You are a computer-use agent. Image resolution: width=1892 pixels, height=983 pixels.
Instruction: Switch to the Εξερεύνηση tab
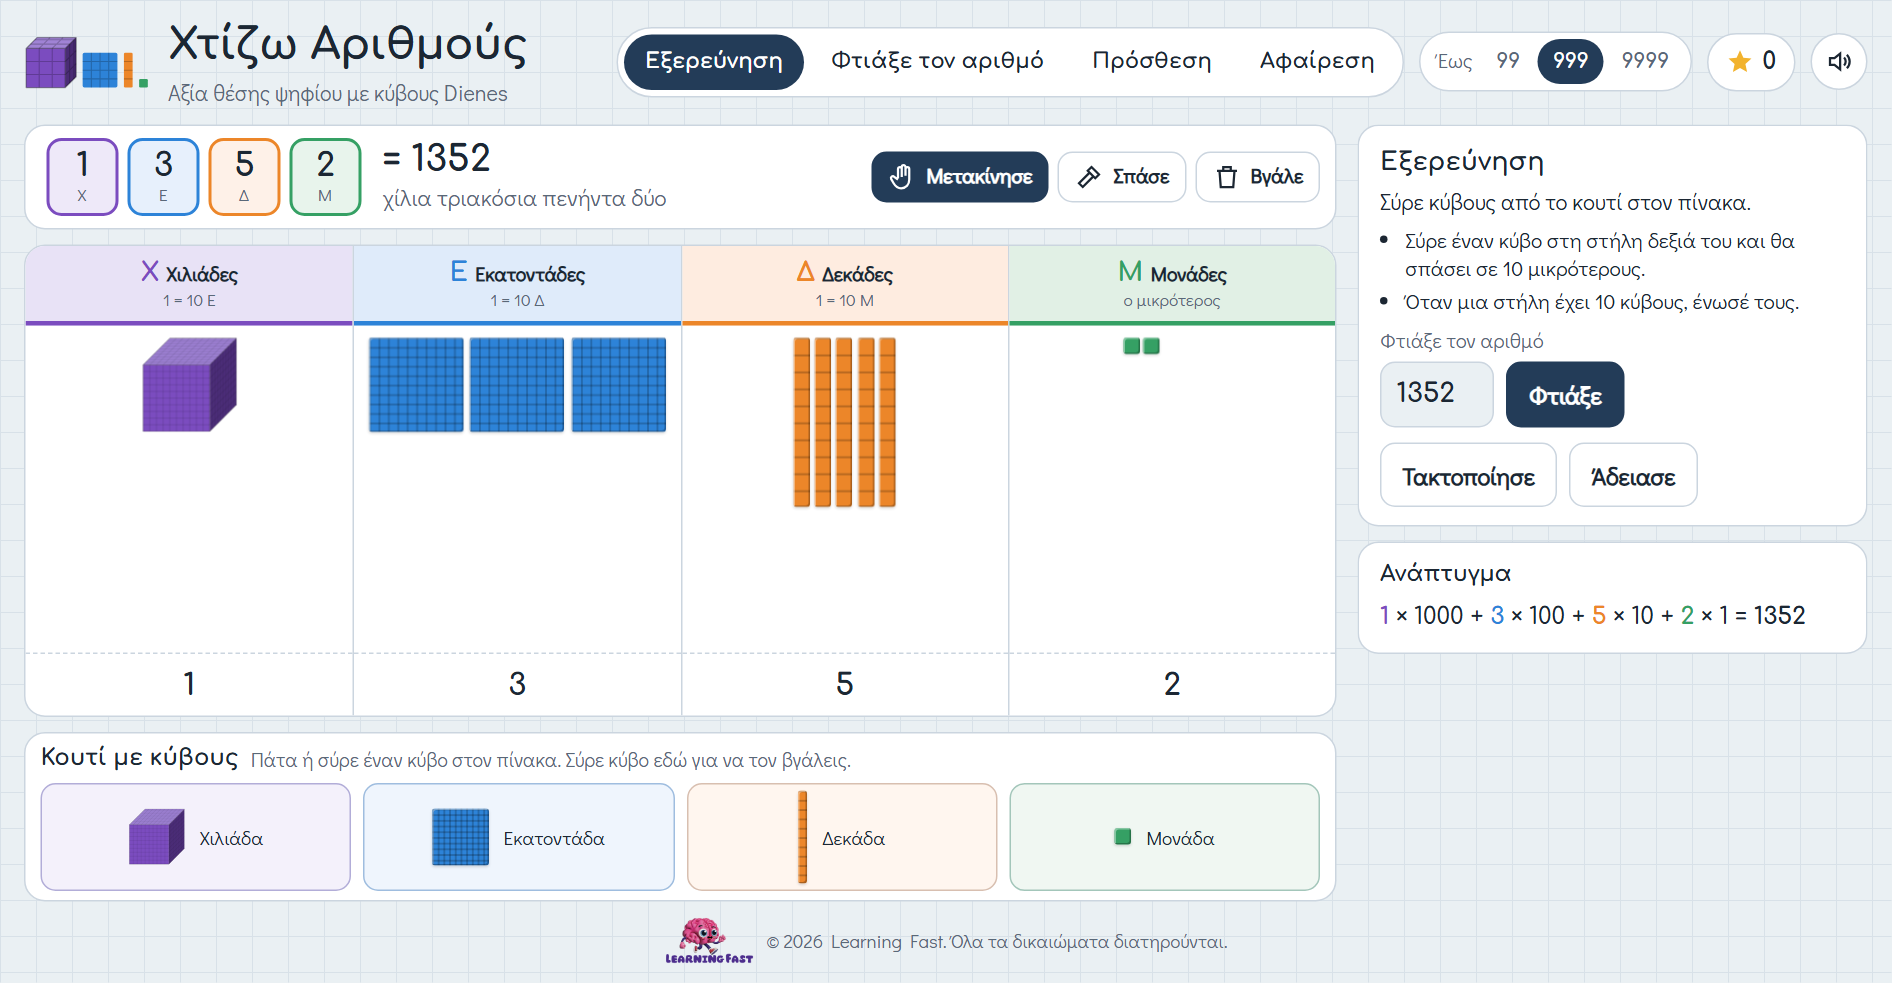coord(714,62)
